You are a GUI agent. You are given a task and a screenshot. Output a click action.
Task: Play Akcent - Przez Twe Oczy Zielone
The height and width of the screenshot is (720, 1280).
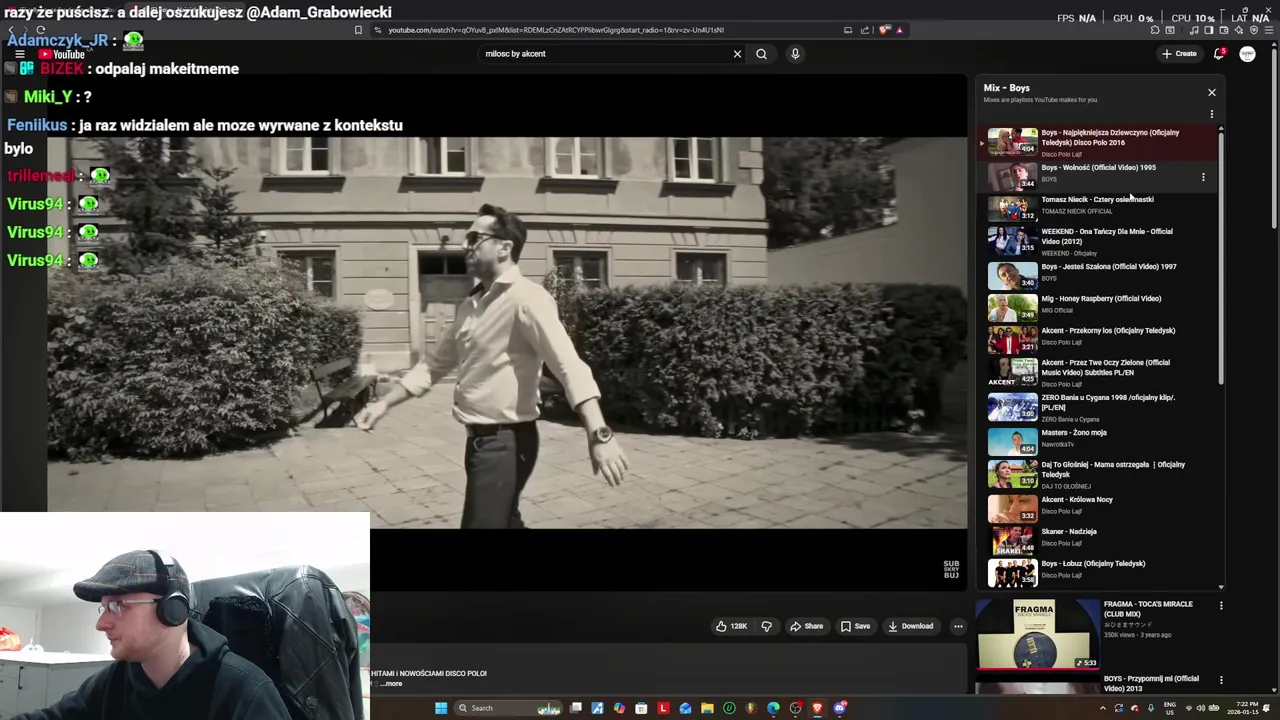coord(1097,372)
